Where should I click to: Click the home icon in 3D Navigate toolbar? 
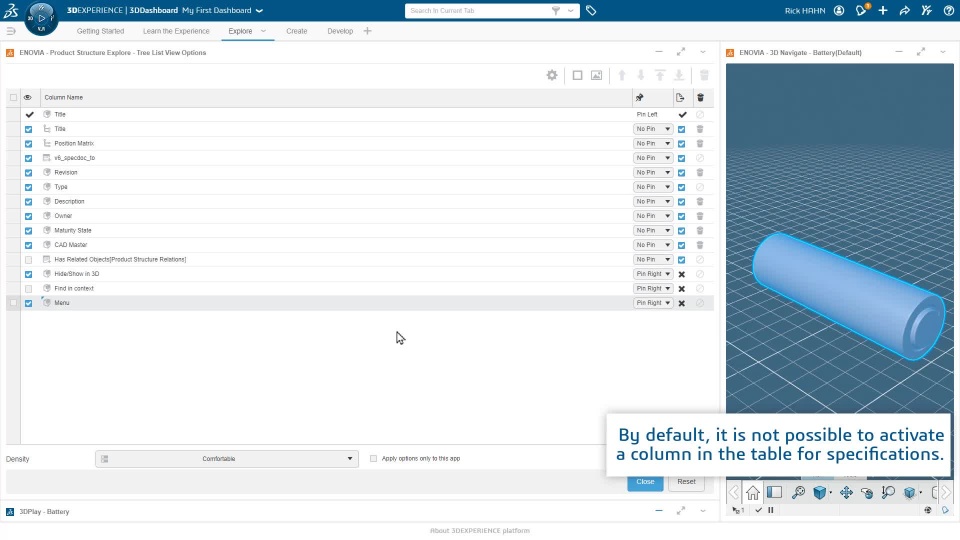[x=752, y=492]
